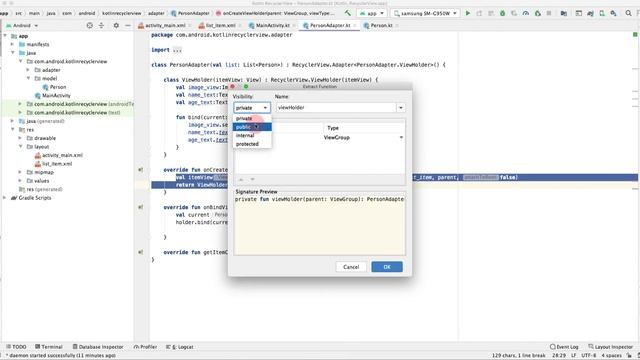Collapse the layout folder node
Screen dimensions: 640x360
(x=20, y=147)
